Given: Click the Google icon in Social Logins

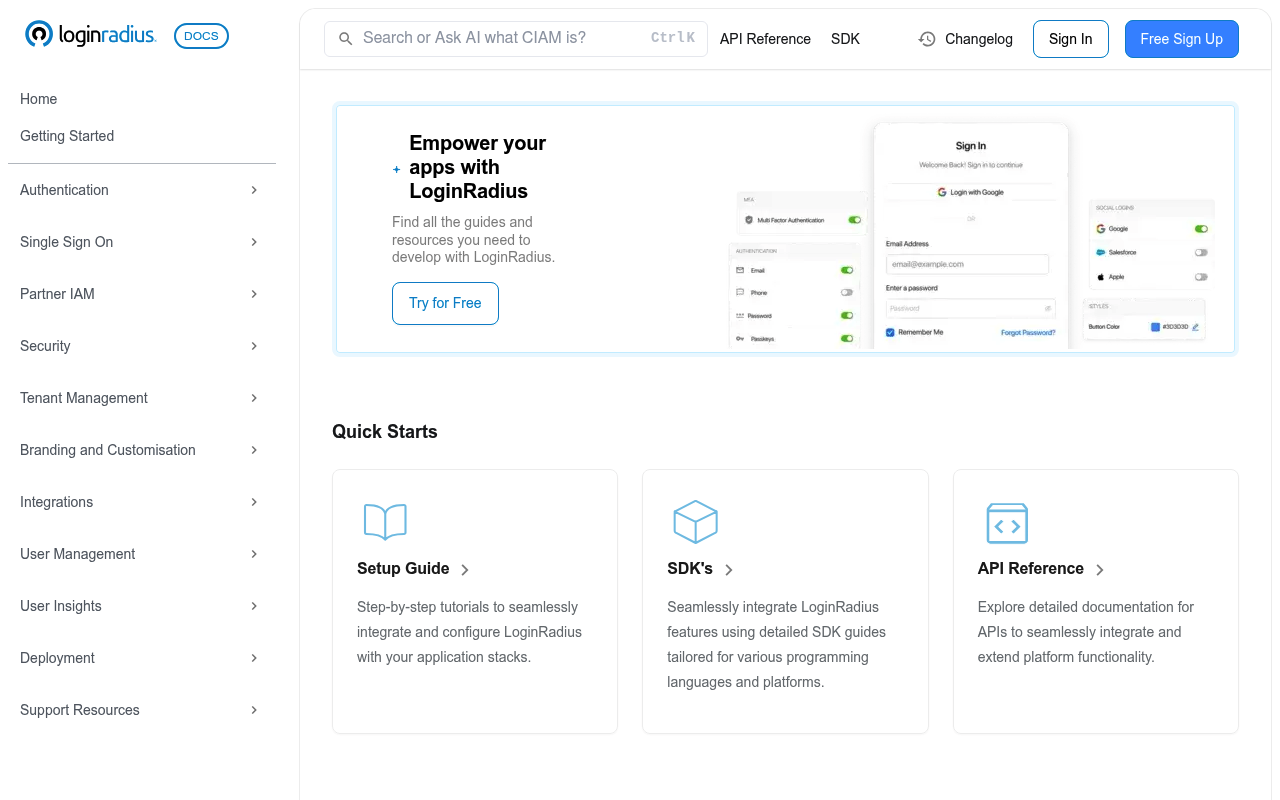Looking at the screenshot, I should [1101, 229].
